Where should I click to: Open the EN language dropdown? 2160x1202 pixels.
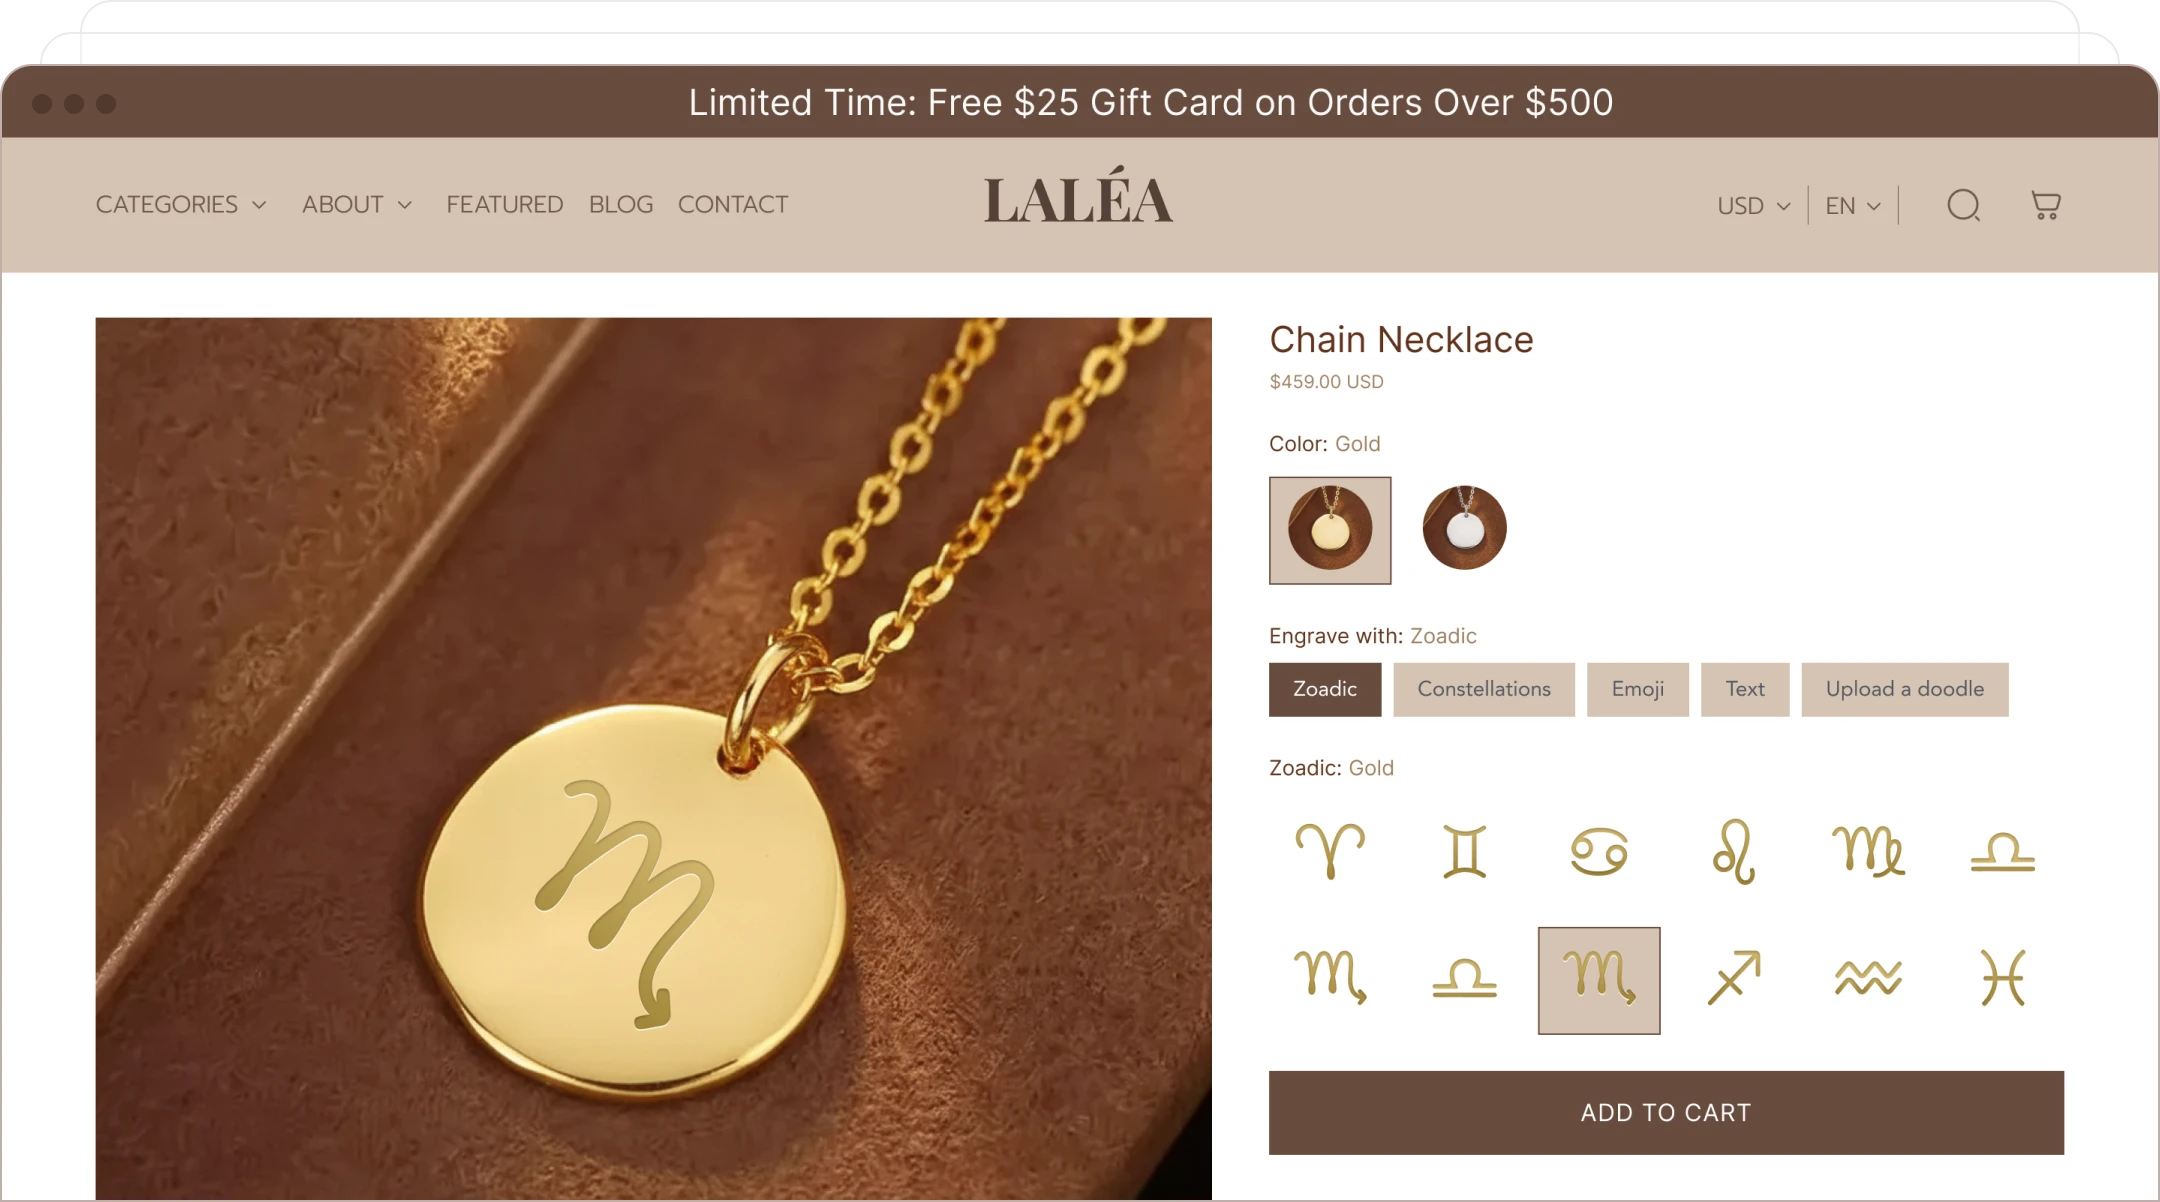tap(1852, 205)
